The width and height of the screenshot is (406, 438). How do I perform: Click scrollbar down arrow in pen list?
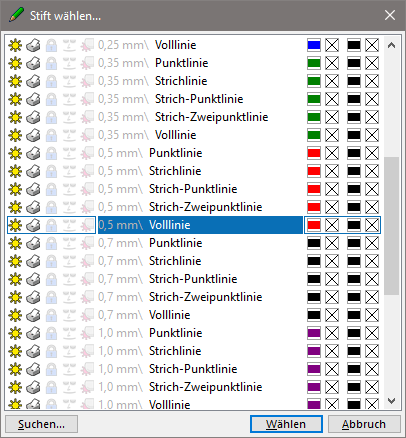(x=392, y=401)
